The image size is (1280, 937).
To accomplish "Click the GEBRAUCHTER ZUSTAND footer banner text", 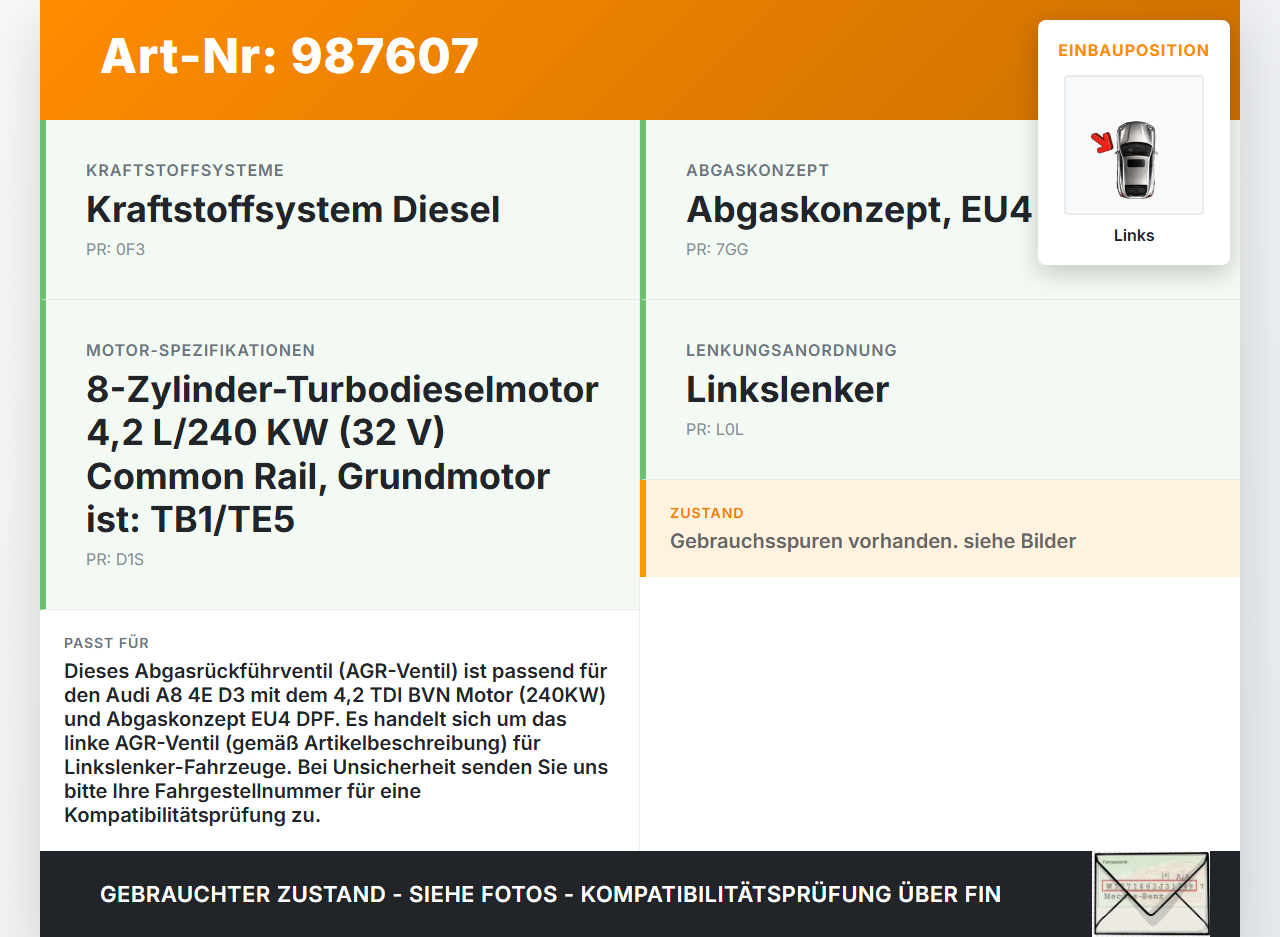I will tap(550, 894).
